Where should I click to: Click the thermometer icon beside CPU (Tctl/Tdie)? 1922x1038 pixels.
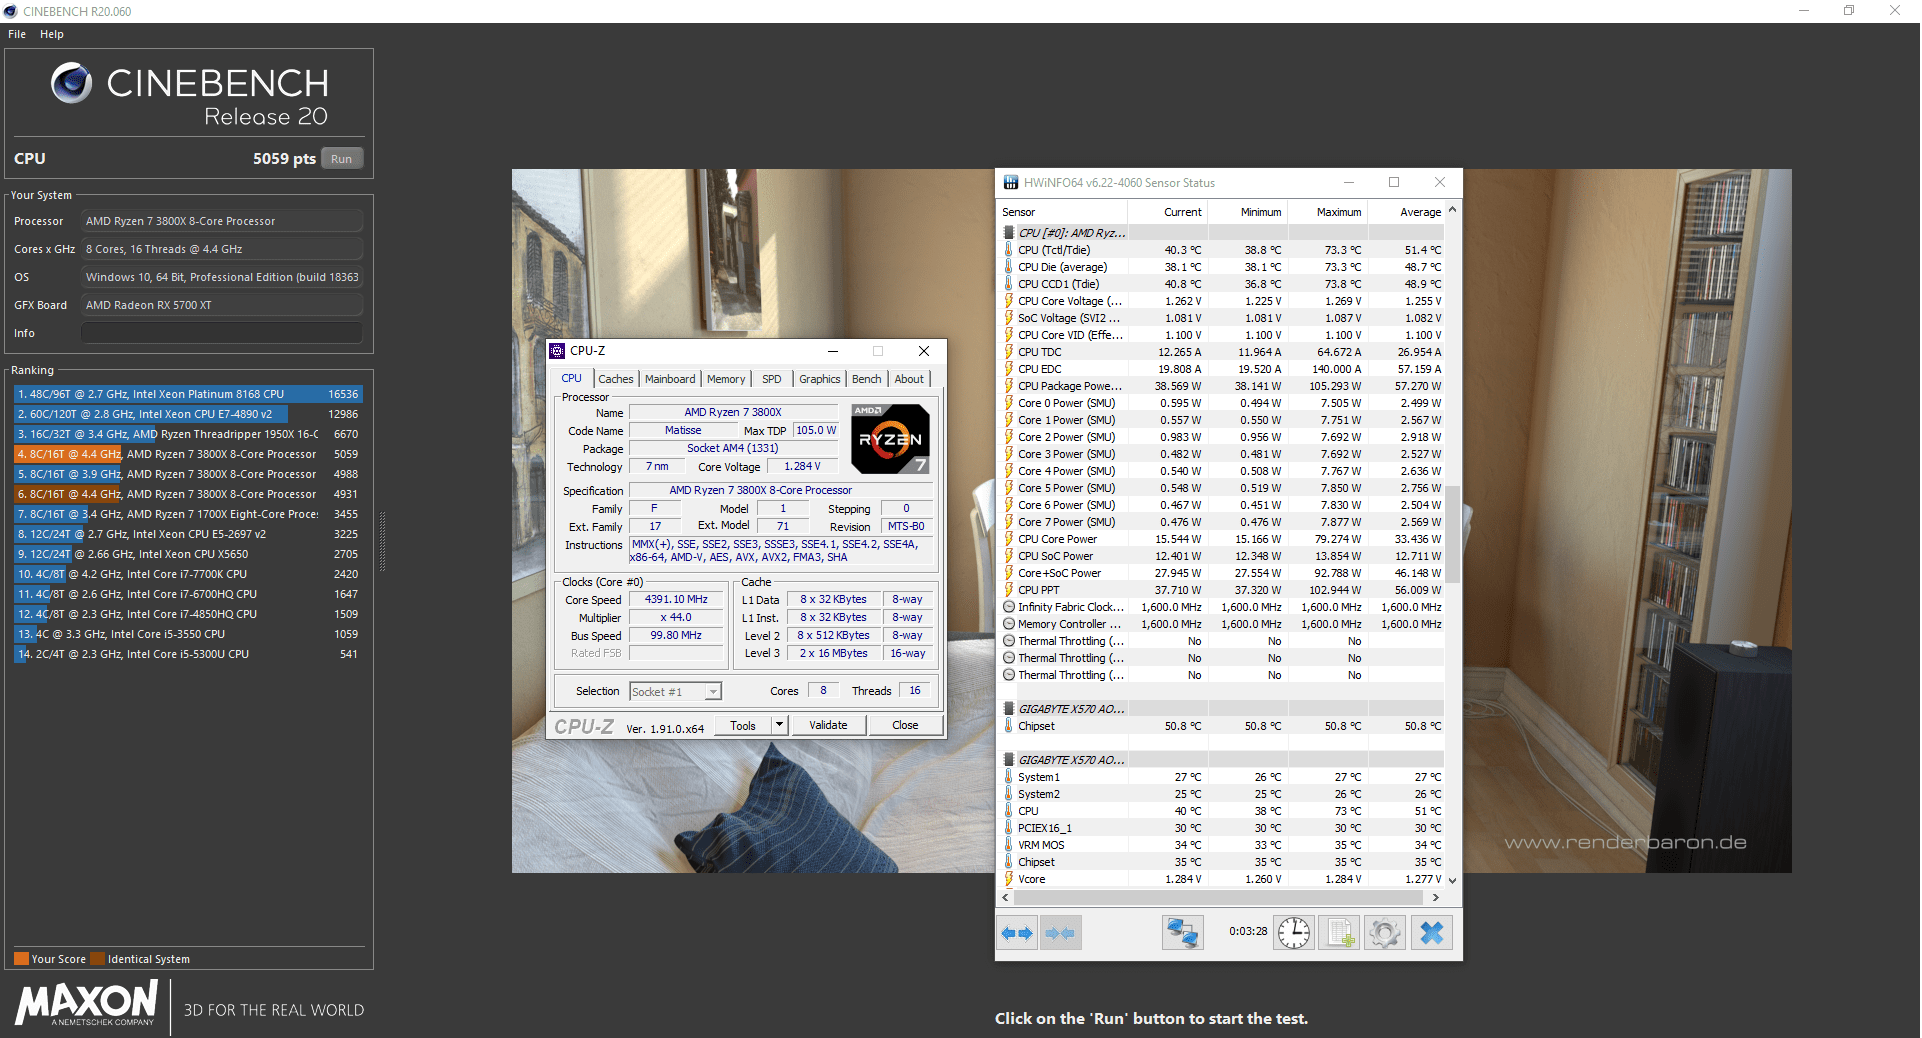[1009, 250]
